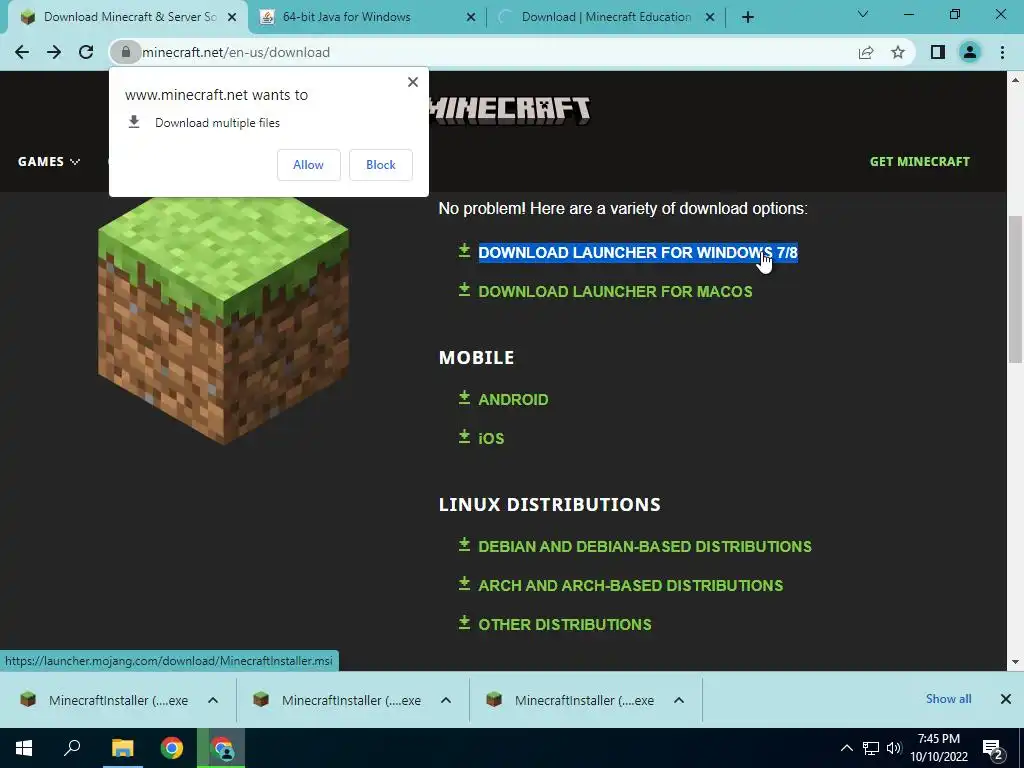Open File Explorer from taskbar
The width and height of the screenshot is (1024, 768).
122,748
